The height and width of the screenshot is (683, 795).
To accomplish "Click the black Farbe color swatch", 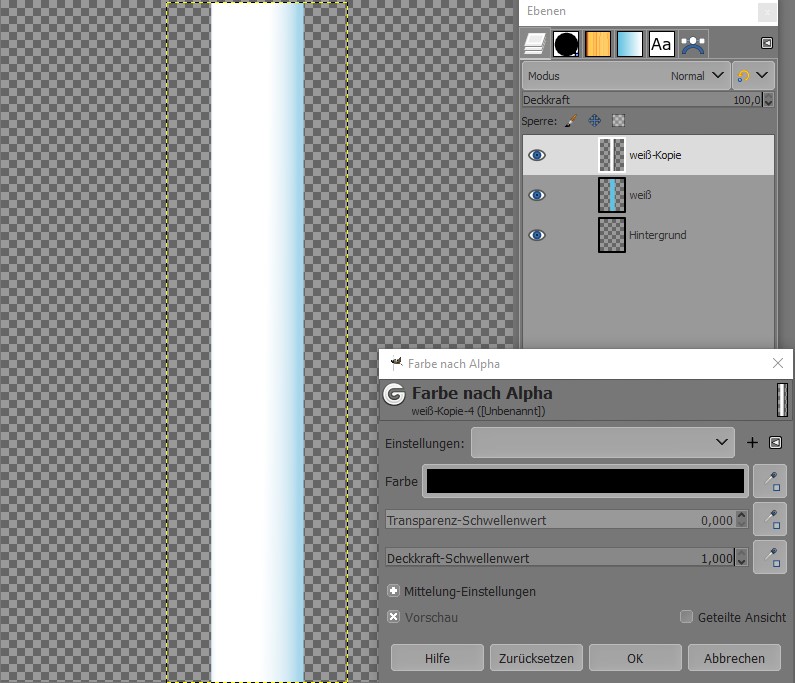I will pos(585,481).
